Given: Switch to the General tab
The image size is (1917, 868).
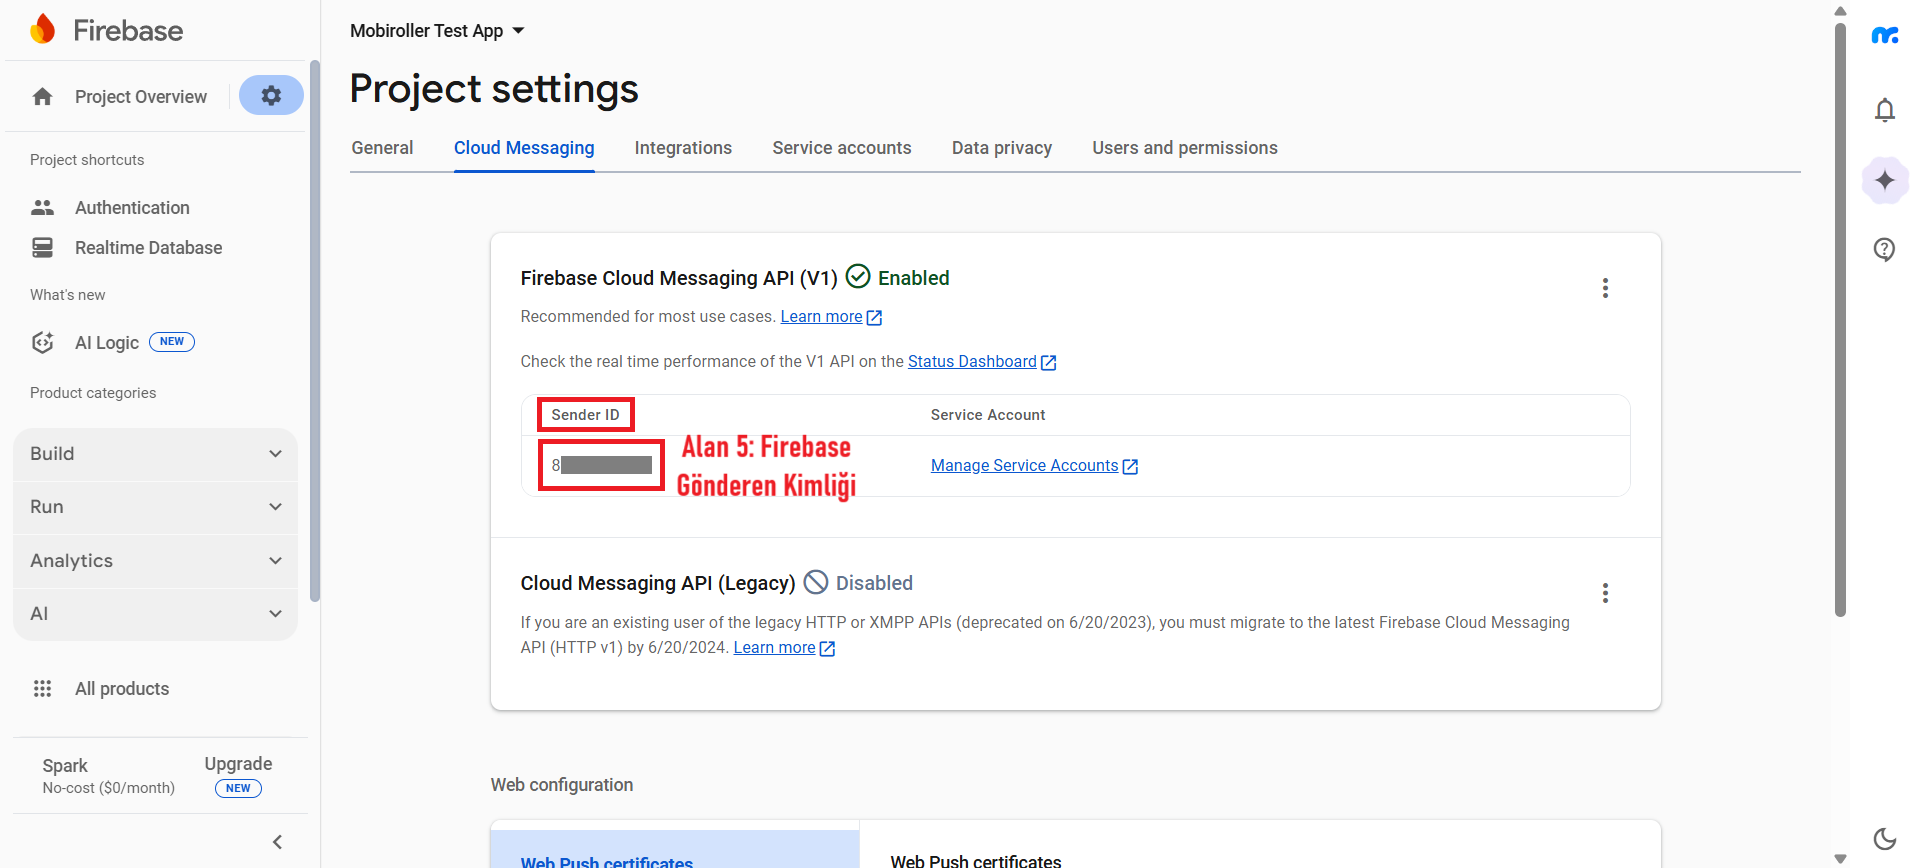Looking at the screenshot, I should pos(382,148).
